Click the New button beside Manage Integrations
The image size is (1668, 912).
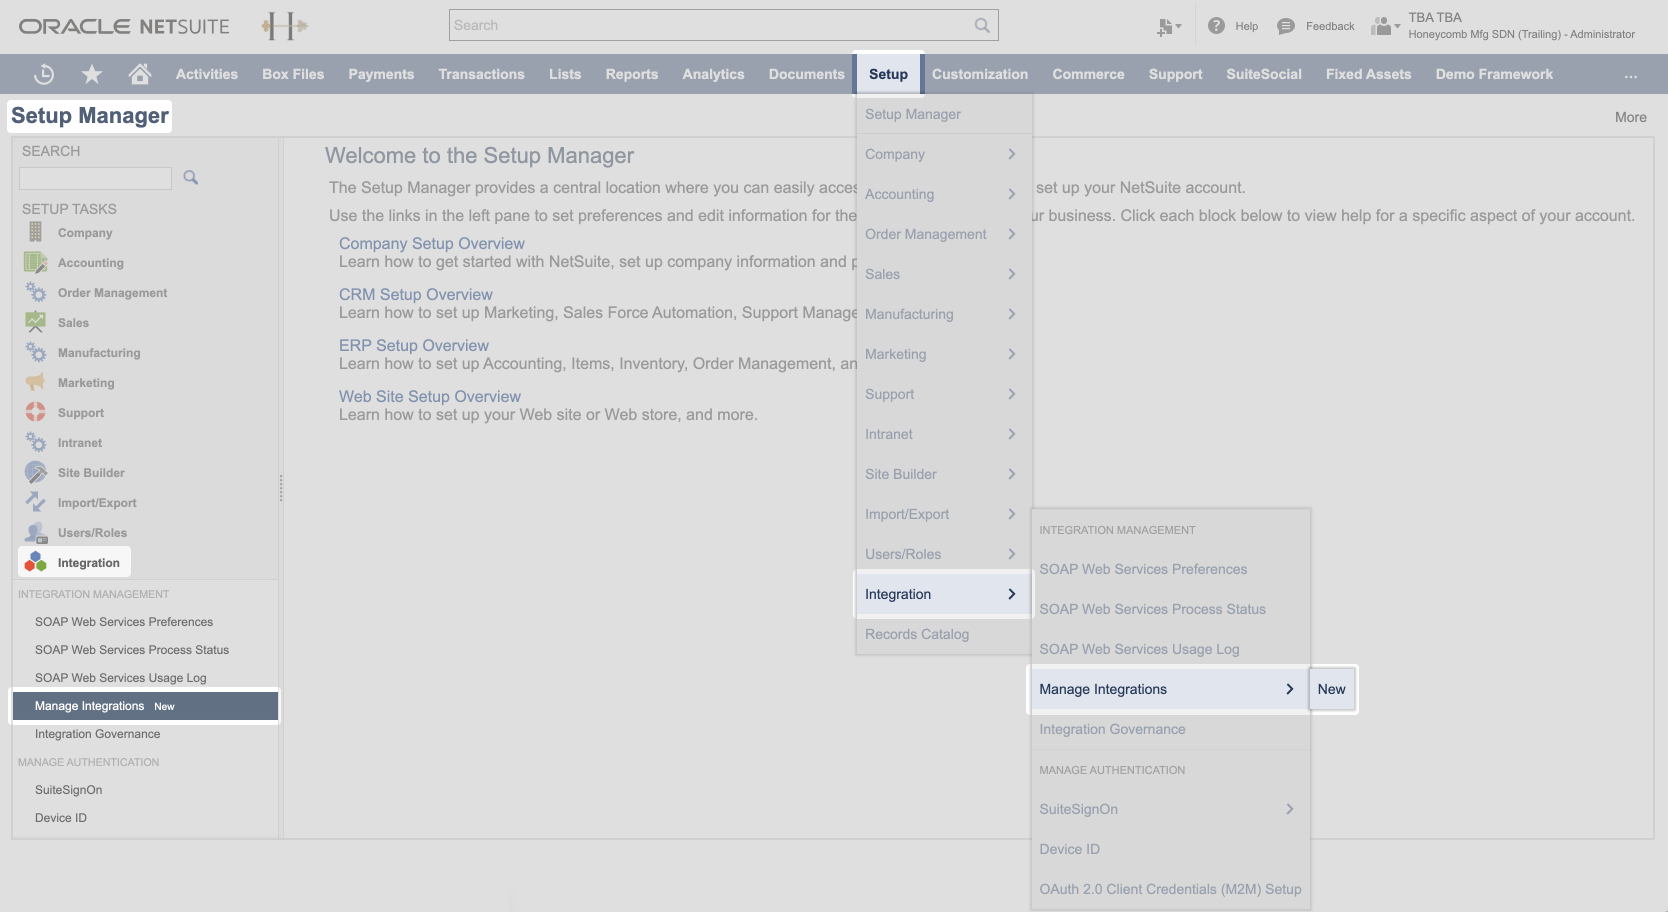coord(1331,689)
